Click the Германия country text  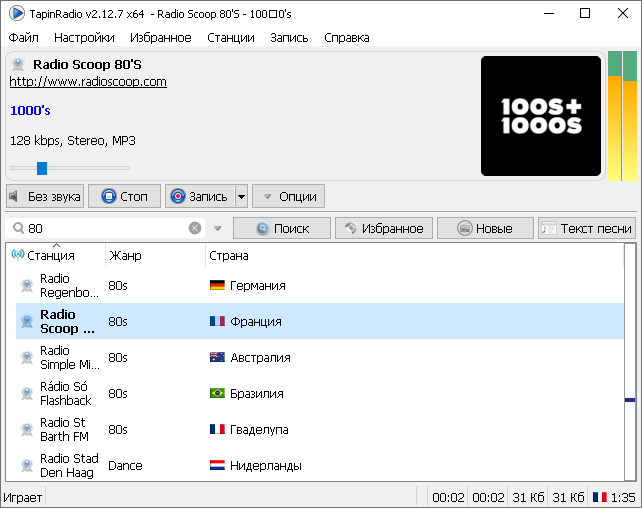pyautogui.click(x=258, y=285)
